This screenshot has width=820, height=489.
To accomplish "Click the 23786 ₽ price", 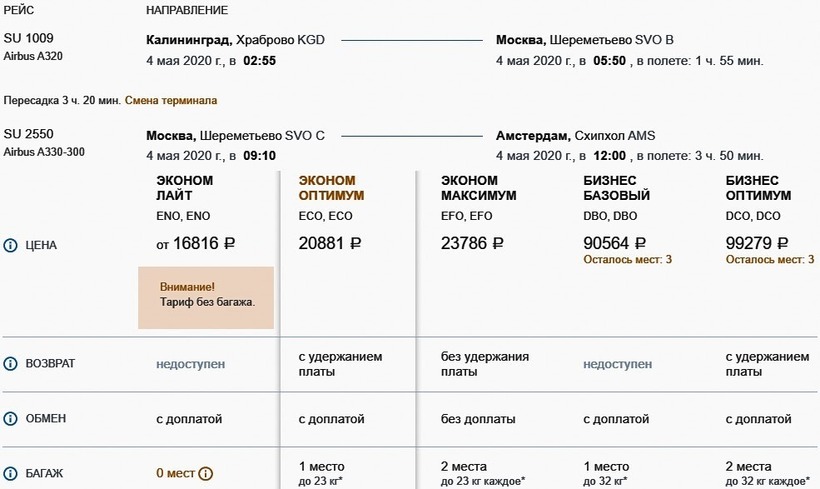I will (x=473, y=243).
